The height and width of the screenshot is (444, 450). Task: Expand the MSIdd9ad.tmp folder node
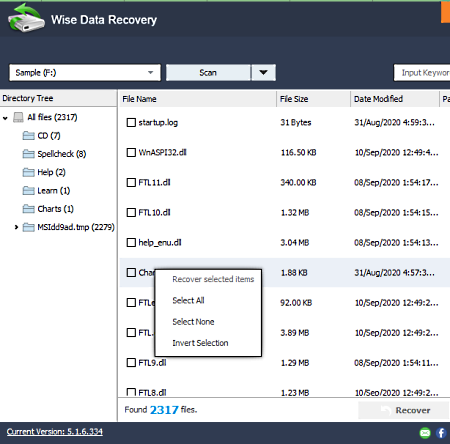16,227
